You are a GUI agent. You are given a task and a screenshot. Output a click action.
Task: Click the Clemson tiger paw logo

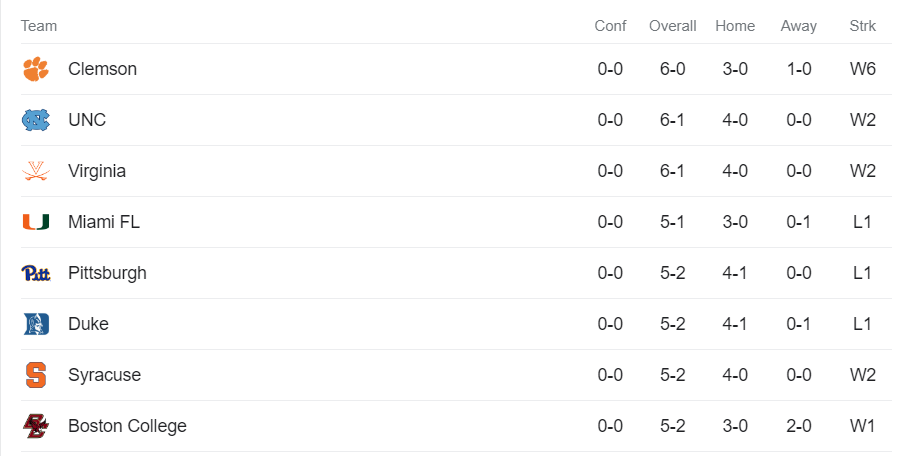pos(35,69)
